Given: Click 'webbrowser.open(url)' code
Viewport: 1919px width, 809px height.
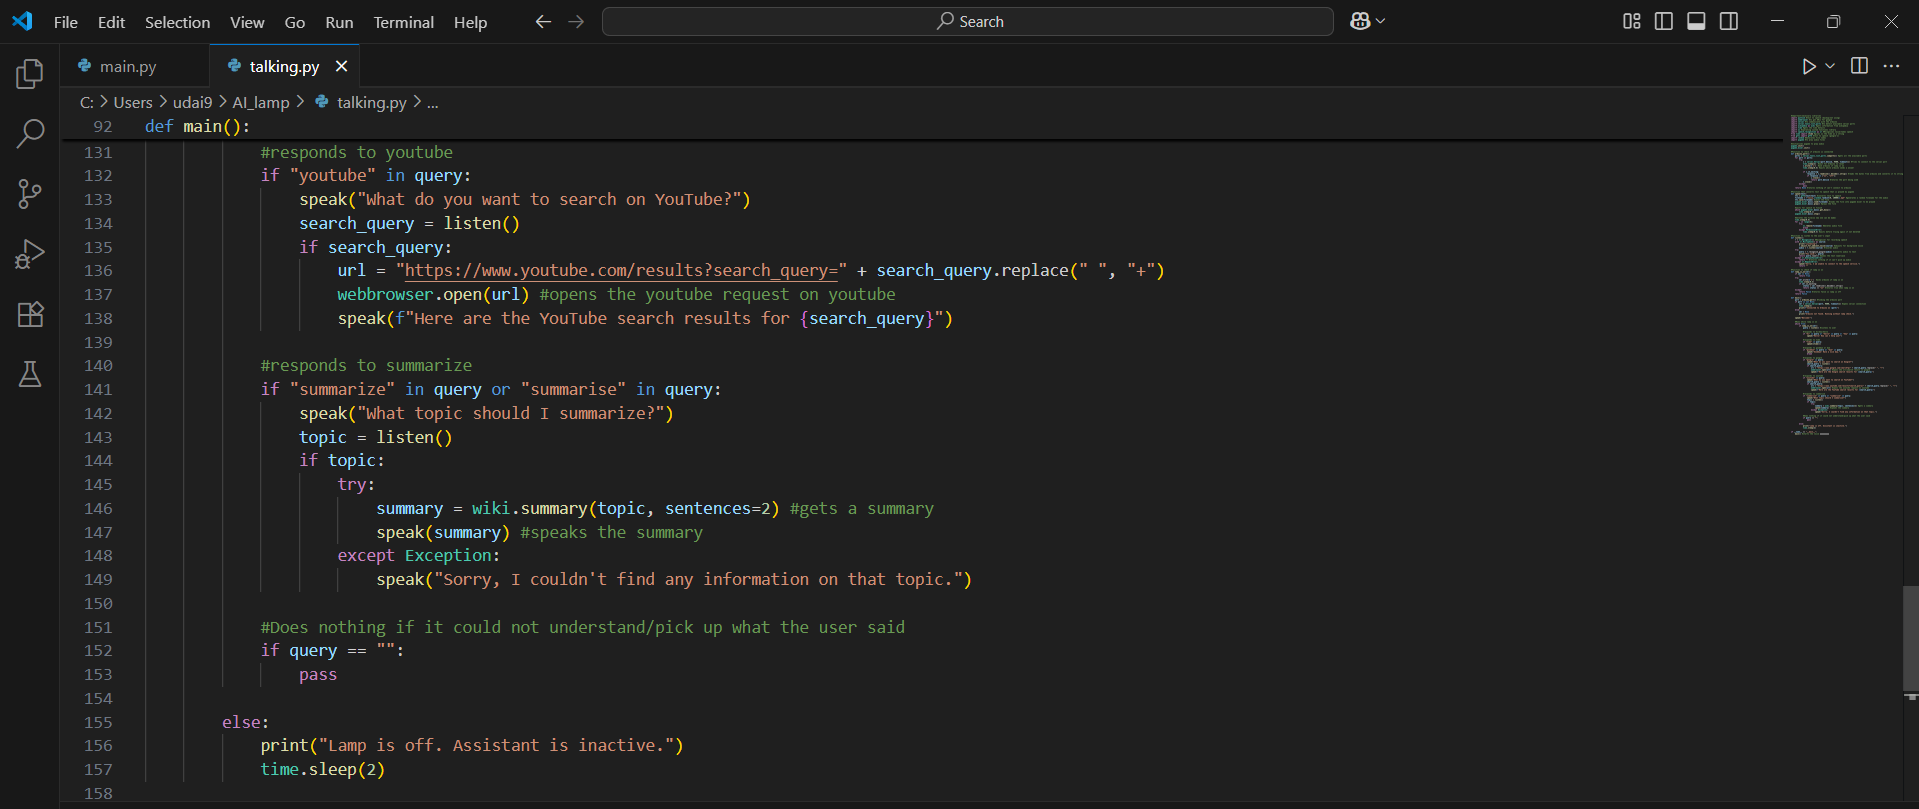Looking at the screenshot, I should [x=433, y=294].
